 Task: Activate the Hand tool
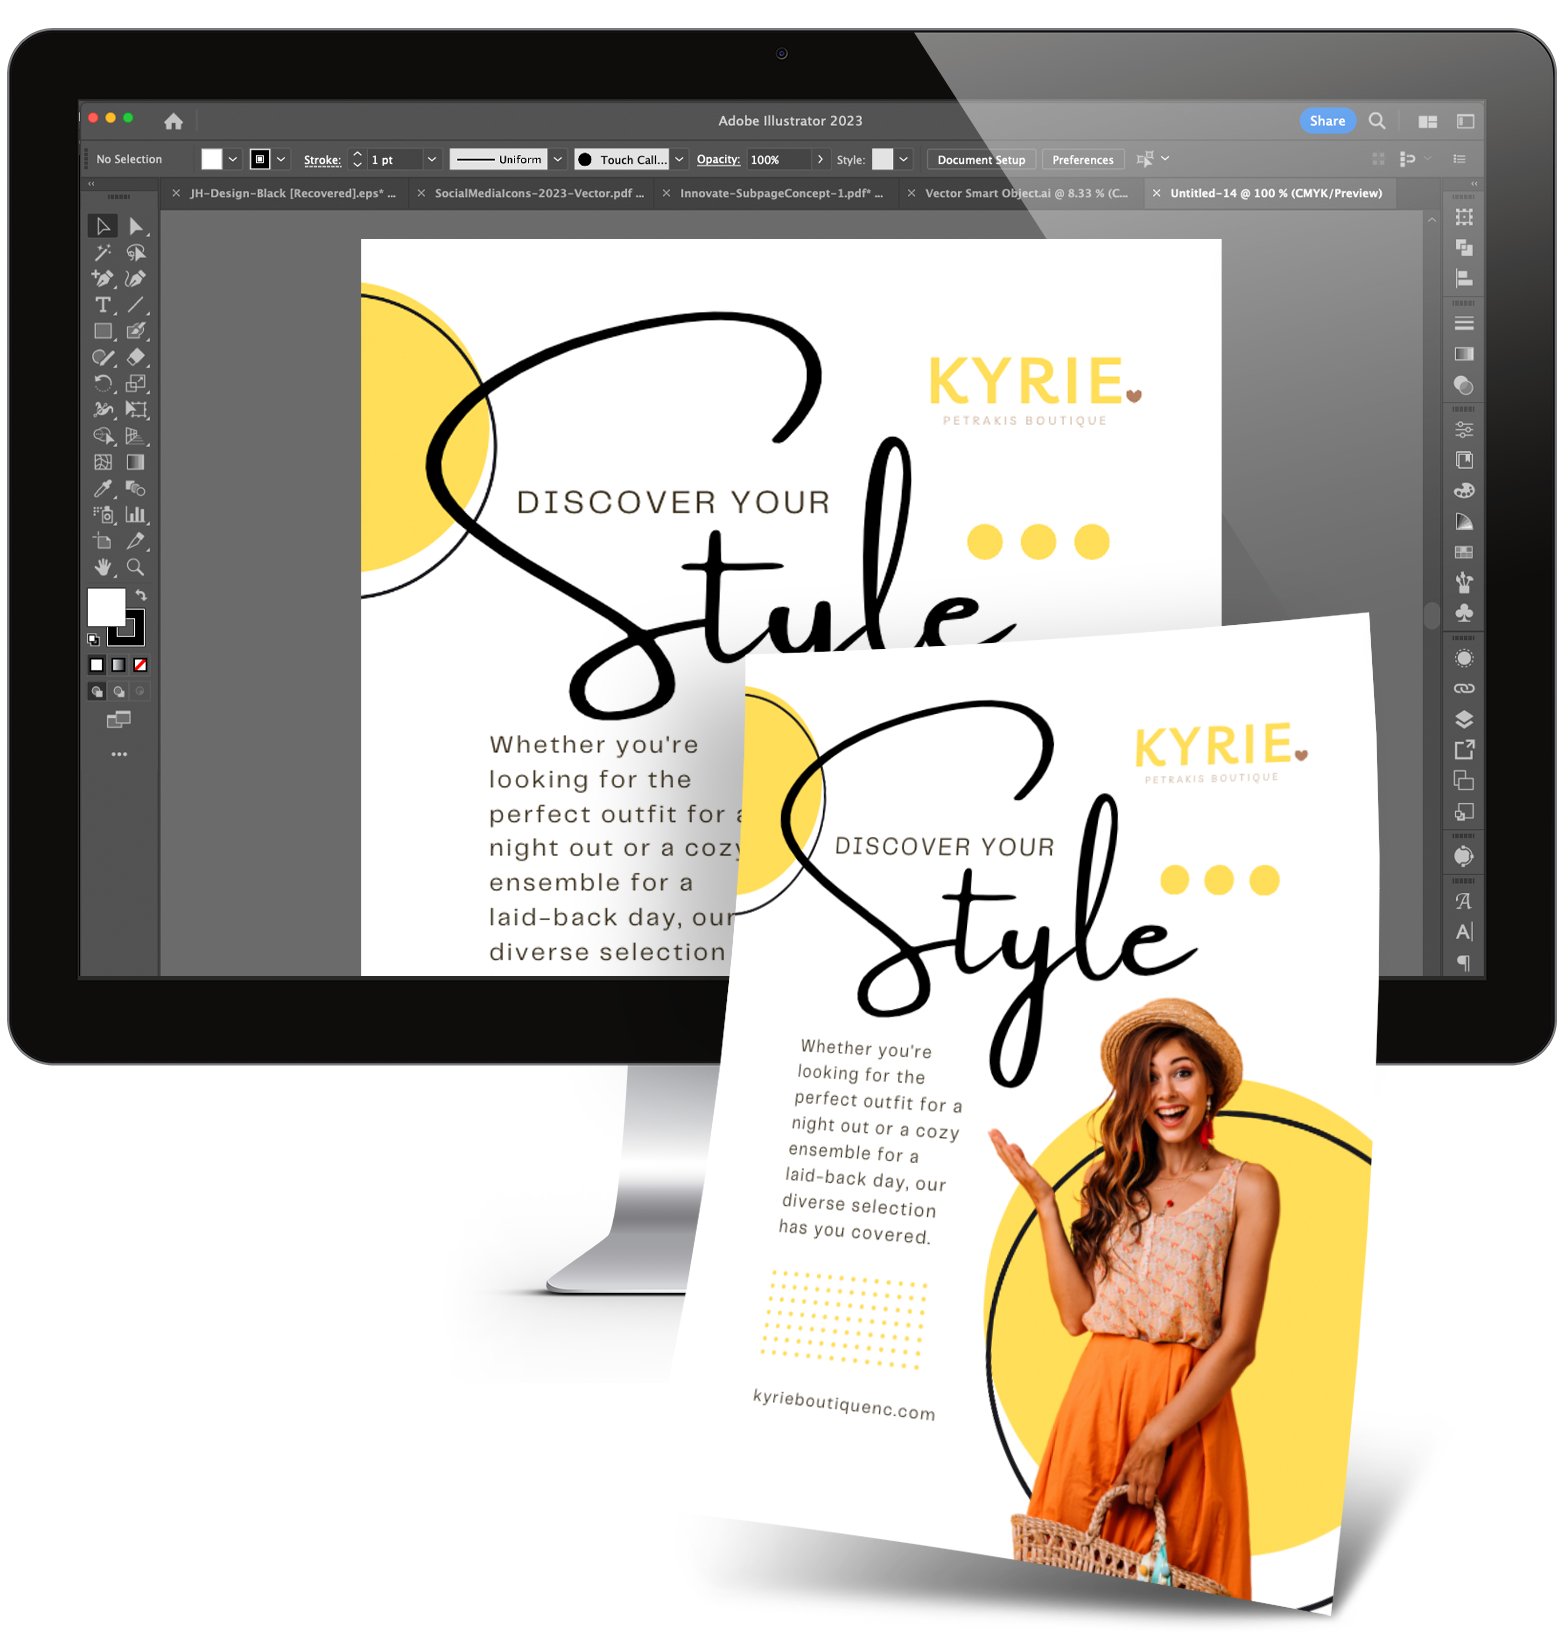click(102, 567)
